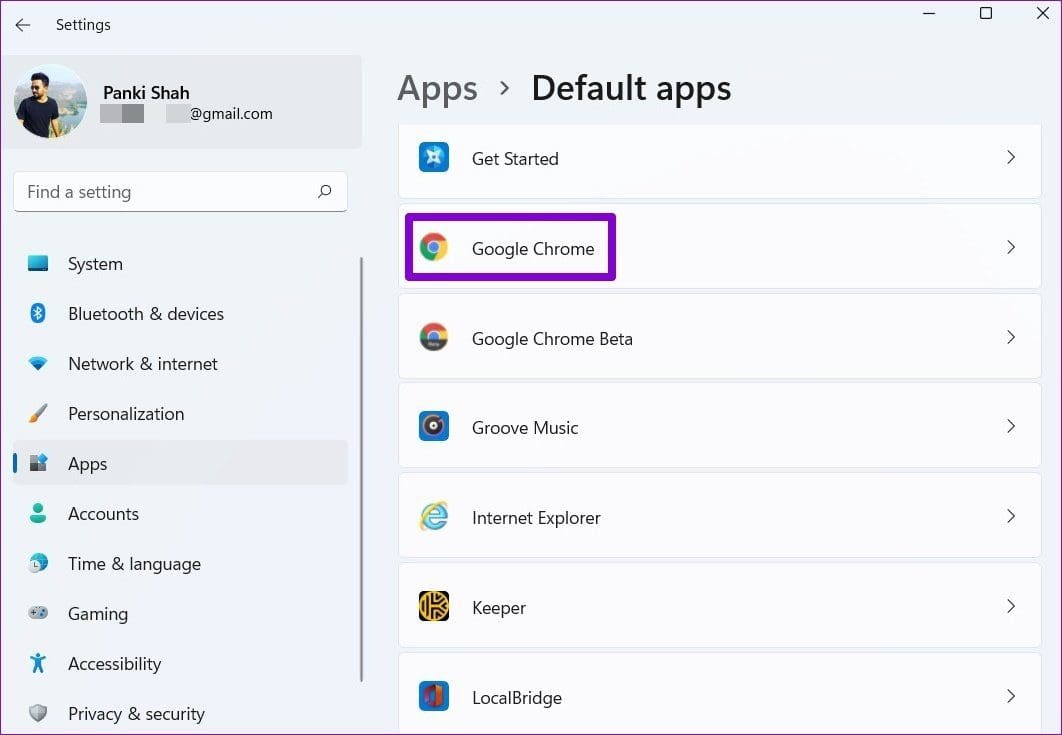This screenshot has height=735, width=1062.
Task: Click the Google Chrome Beta icon
Action: 433,337
